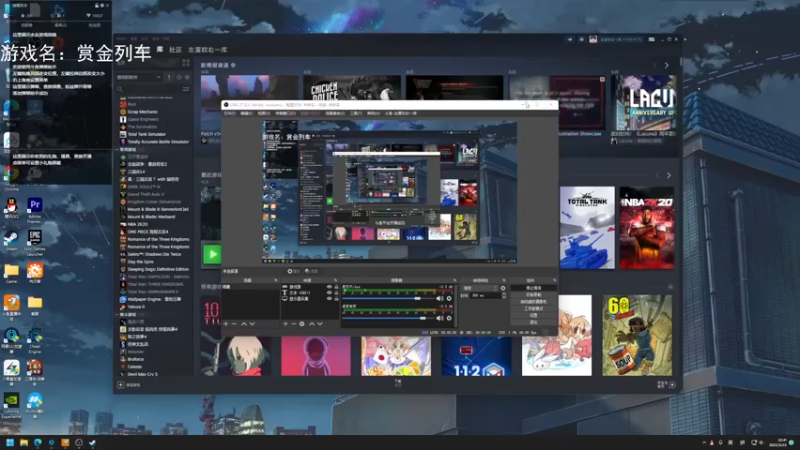Open Epic Games Launcher desktop shortcut

click(35, 242)
